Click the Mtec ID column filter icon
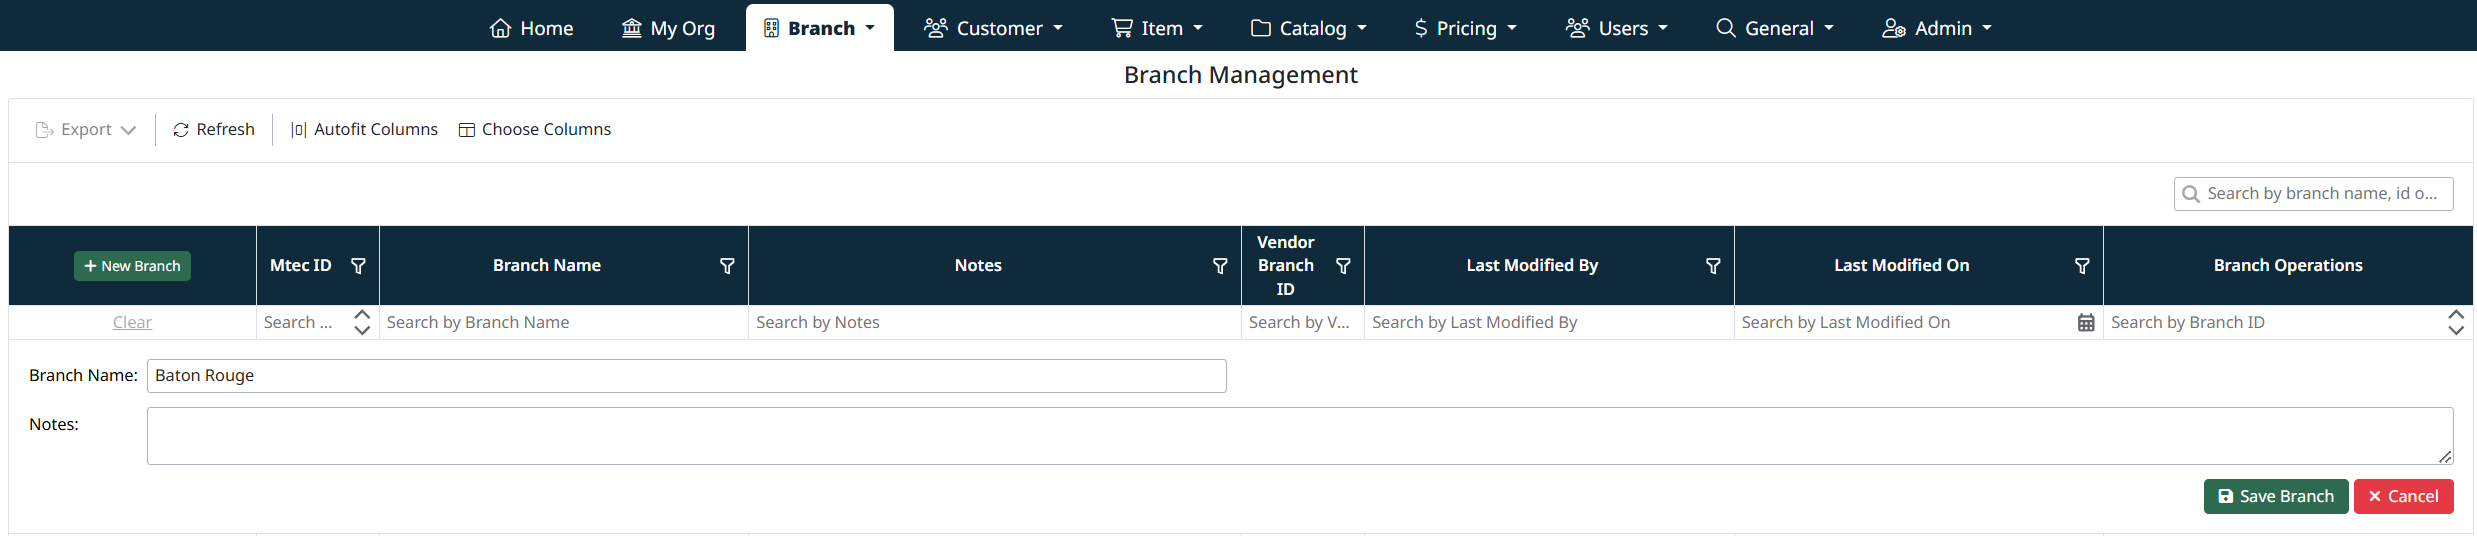The height and width of the screenshot is (536, 2477). (x=358, y=266)
